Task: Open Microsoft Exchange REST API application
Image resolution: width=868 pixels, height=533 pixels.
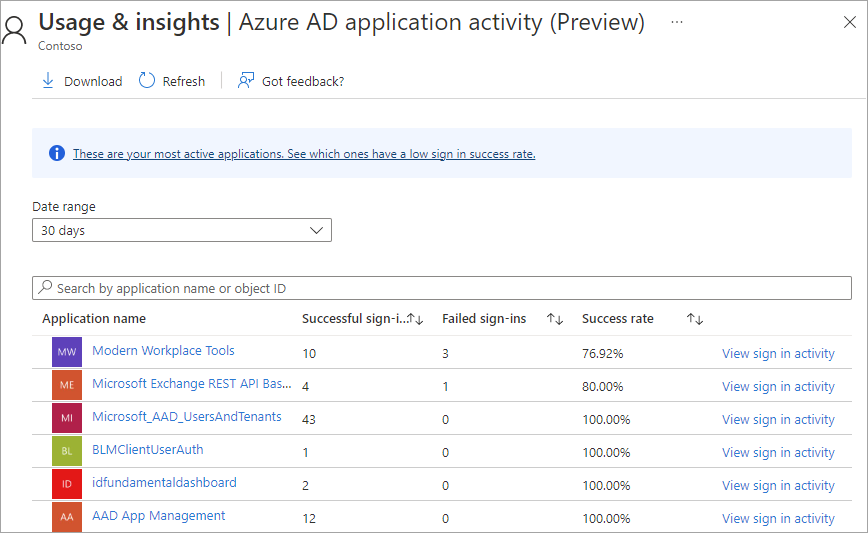Action: (x=192, y=384)
